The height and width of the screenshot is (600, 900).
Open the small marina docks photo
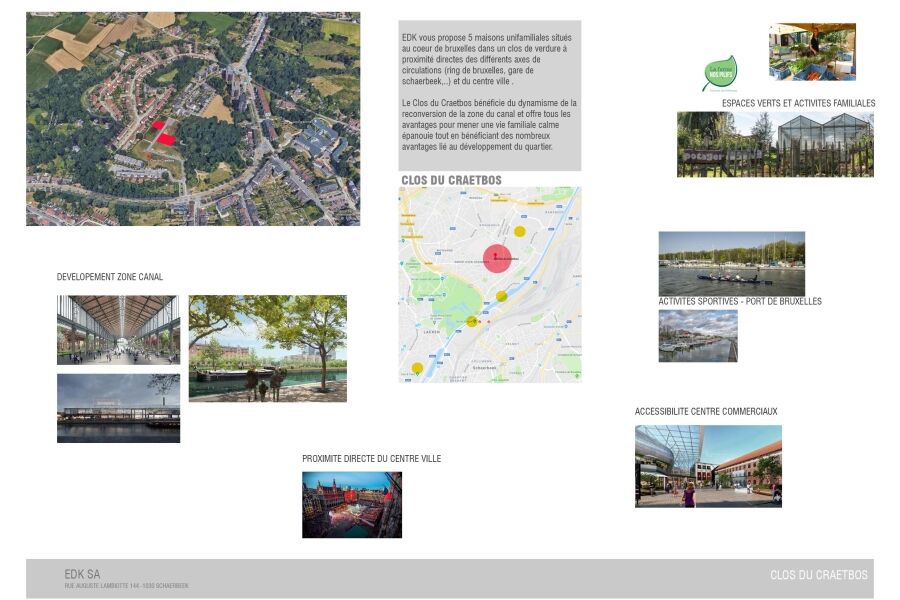point(697,335)
